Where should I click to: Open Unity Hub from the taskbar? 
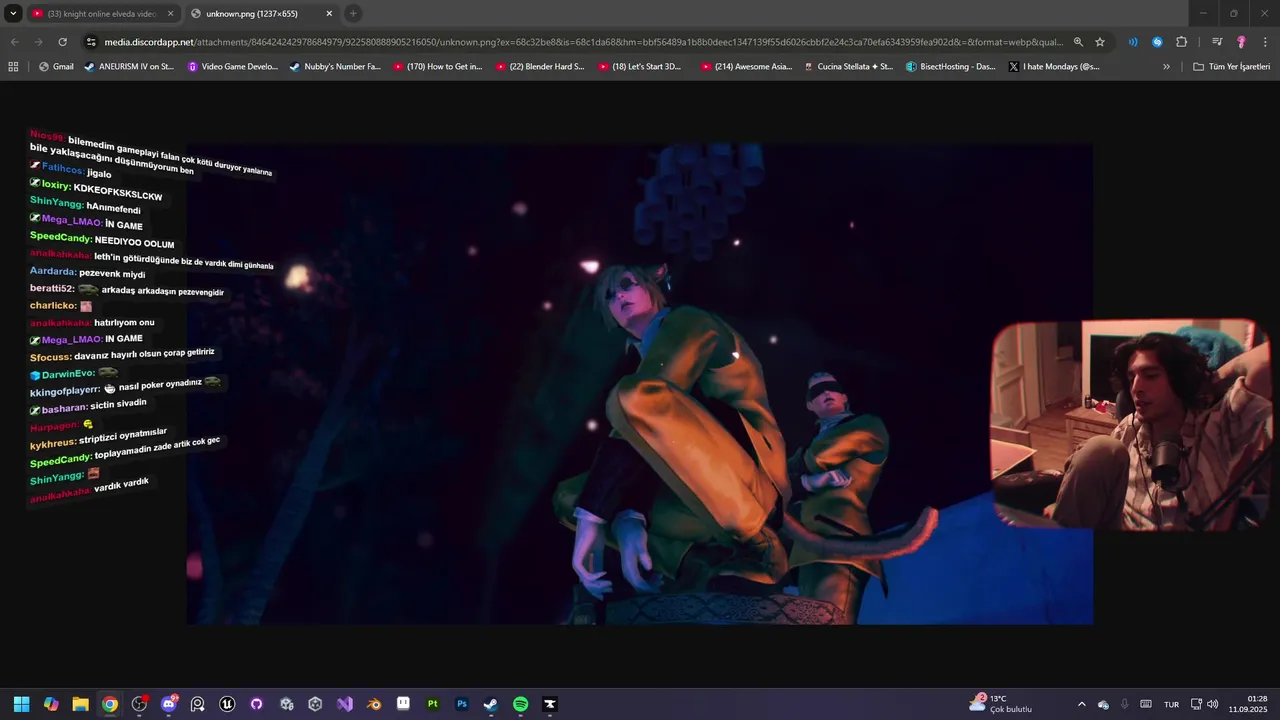tap(315, 704)
